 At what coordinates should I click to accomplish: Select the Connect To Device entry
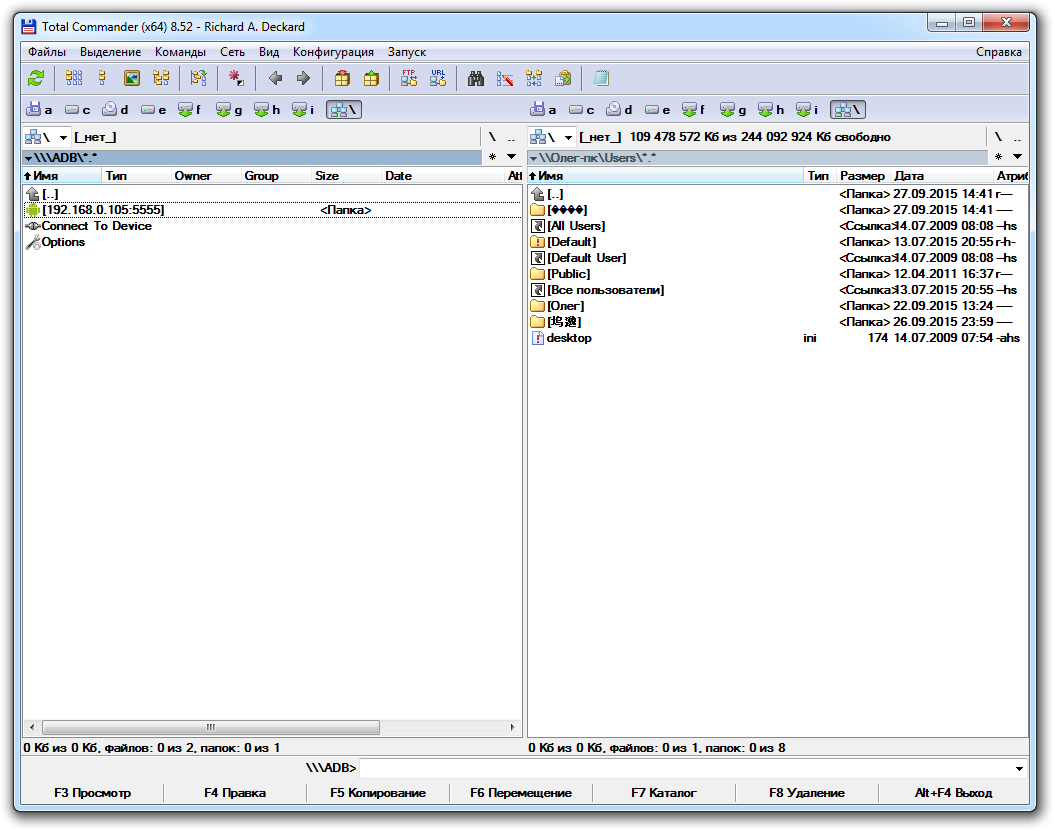tap(96, 226)
